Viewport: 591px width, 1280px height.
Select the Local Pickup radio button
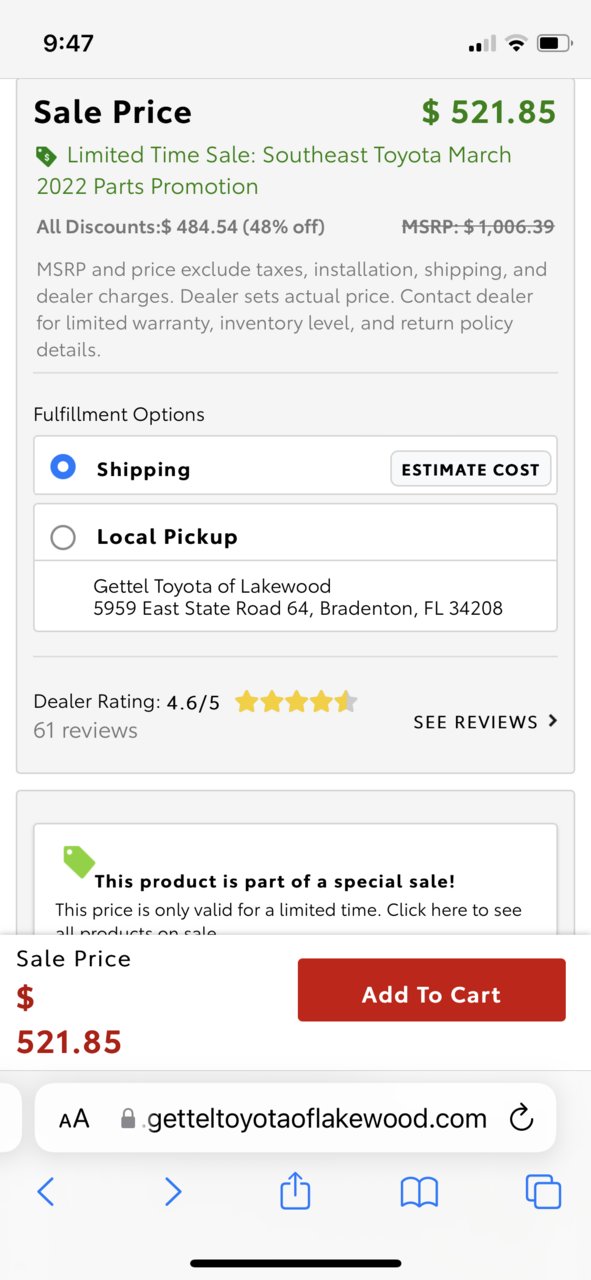(63, 537)
